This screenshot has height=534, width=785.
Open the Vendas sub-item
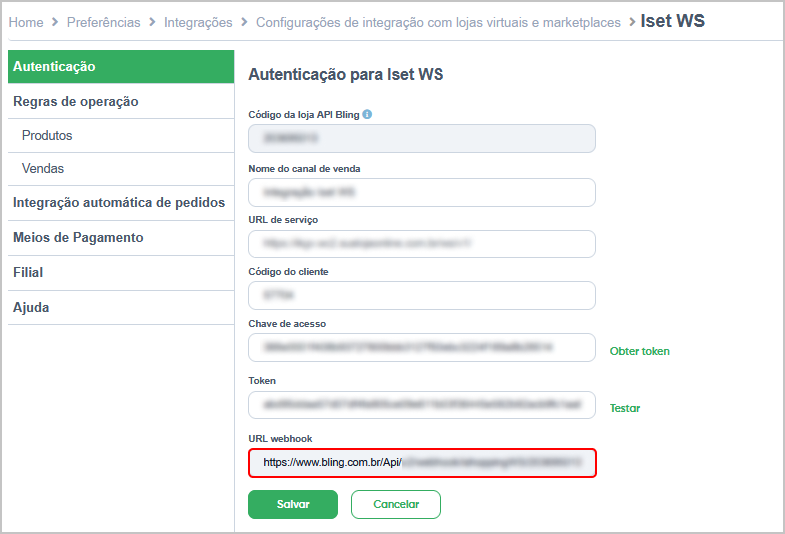121,169
